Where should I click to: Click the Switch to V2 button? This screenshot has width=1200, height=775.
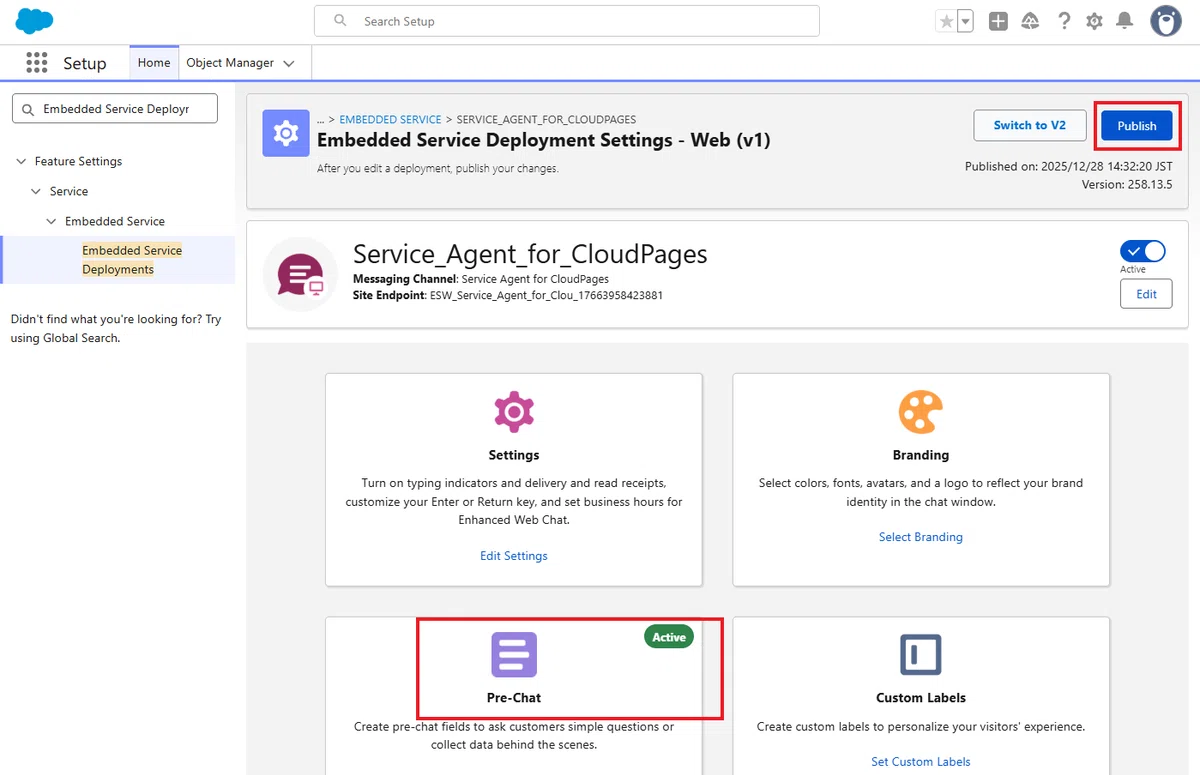coord(1030,125)
